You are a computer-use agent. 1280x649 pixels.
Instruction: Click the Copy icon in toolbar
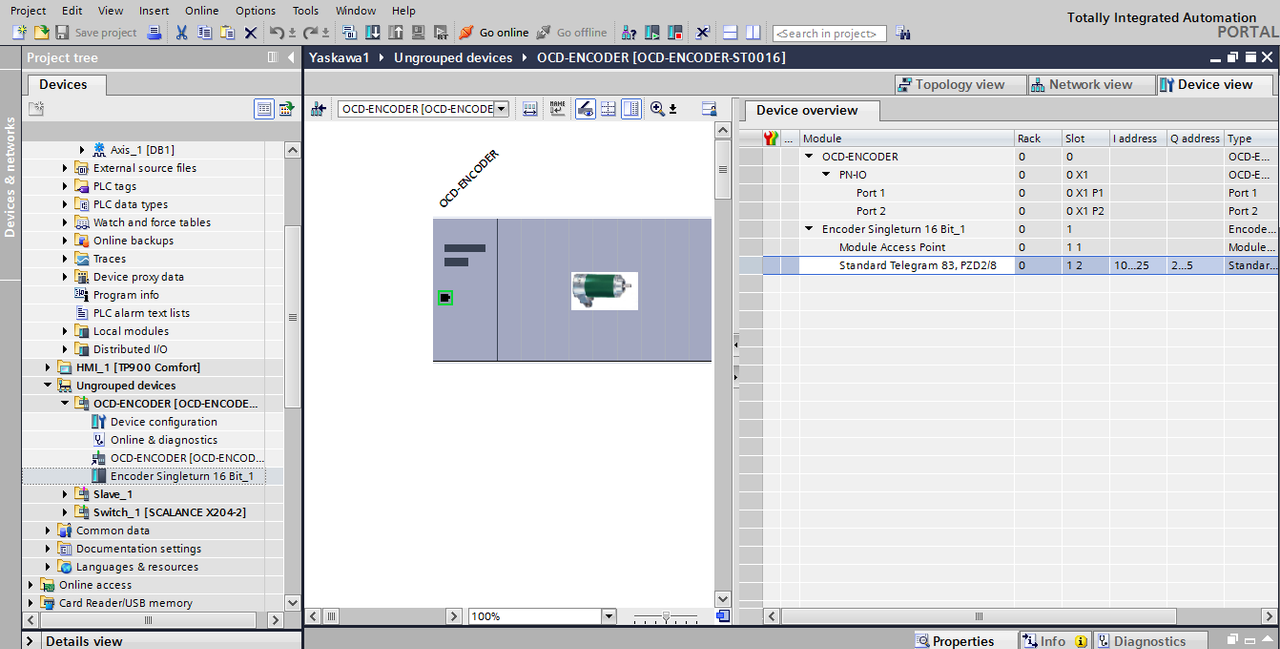(204, 33)
